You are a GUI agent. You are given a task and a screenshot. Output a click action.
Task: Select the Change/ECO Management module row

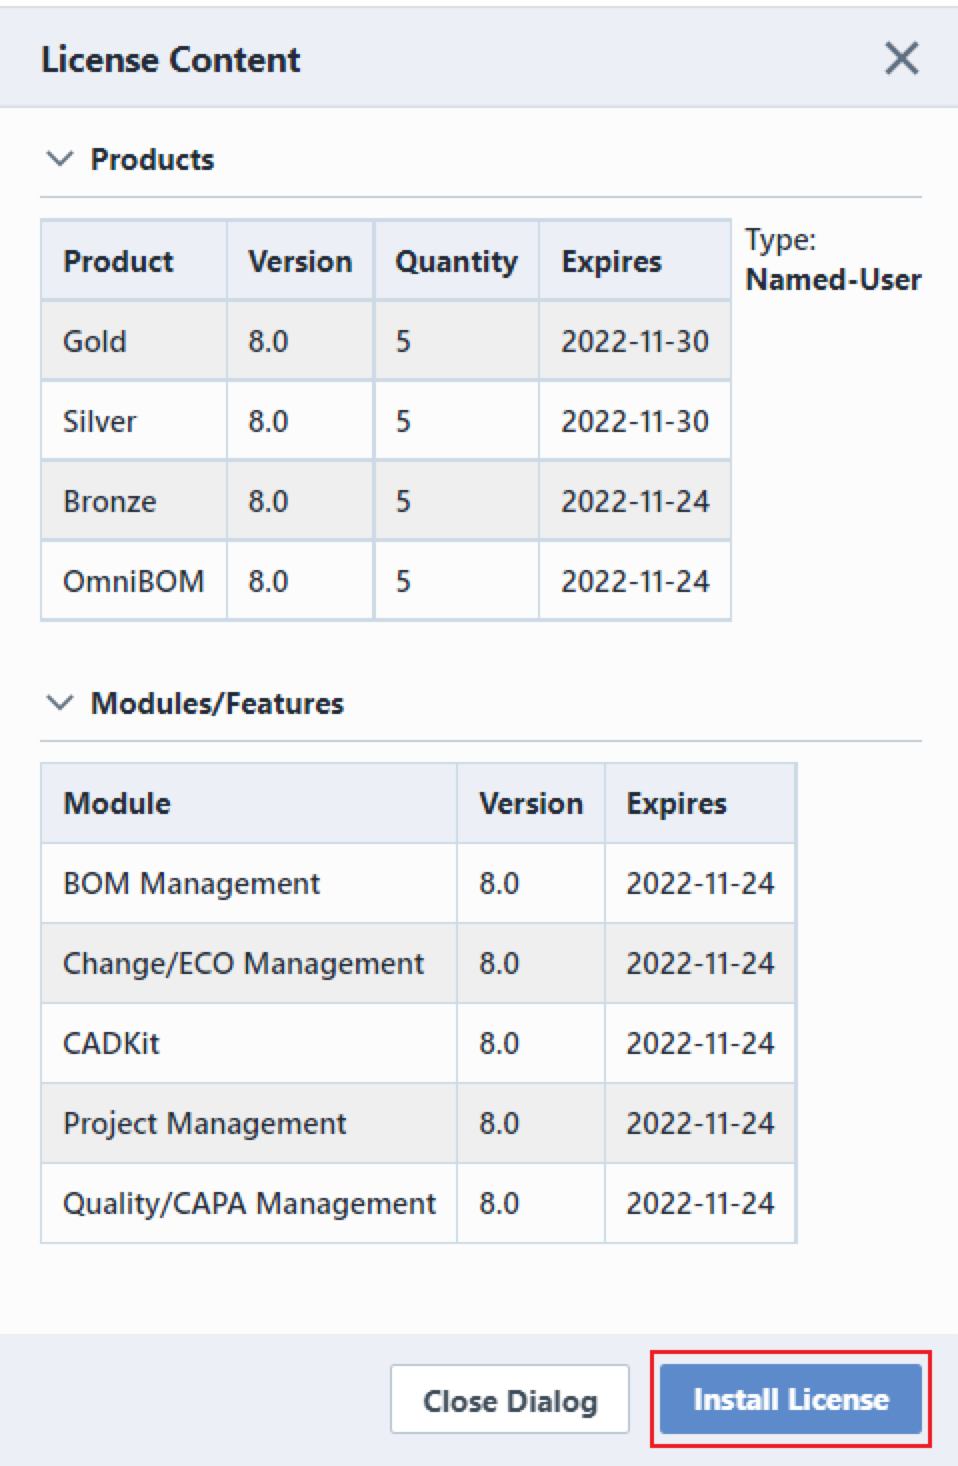point(418,963)
